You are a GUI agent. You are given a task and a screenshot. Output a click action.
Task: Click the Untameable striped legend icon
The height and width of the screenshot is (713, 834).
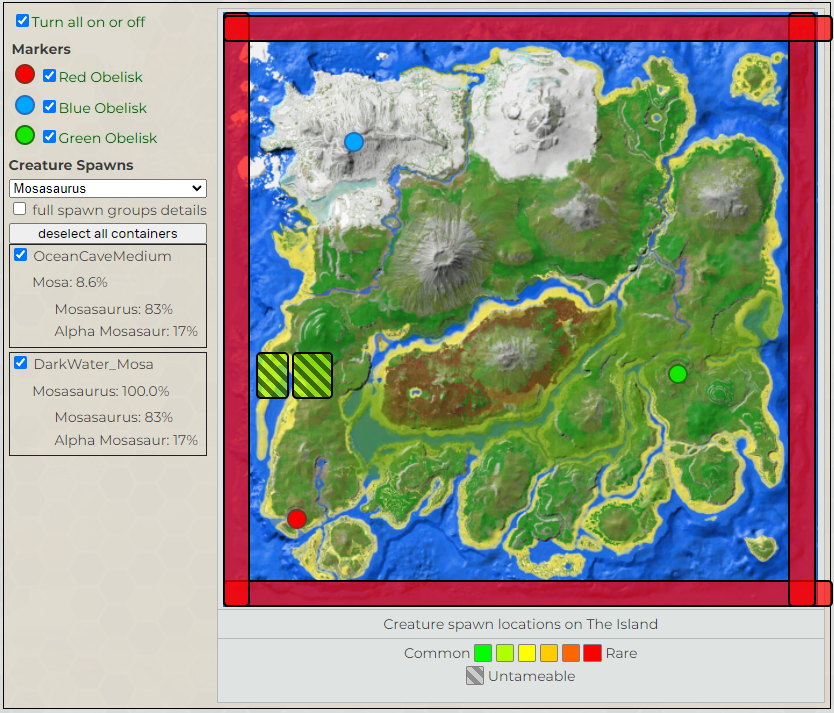(x=474, y=676)
